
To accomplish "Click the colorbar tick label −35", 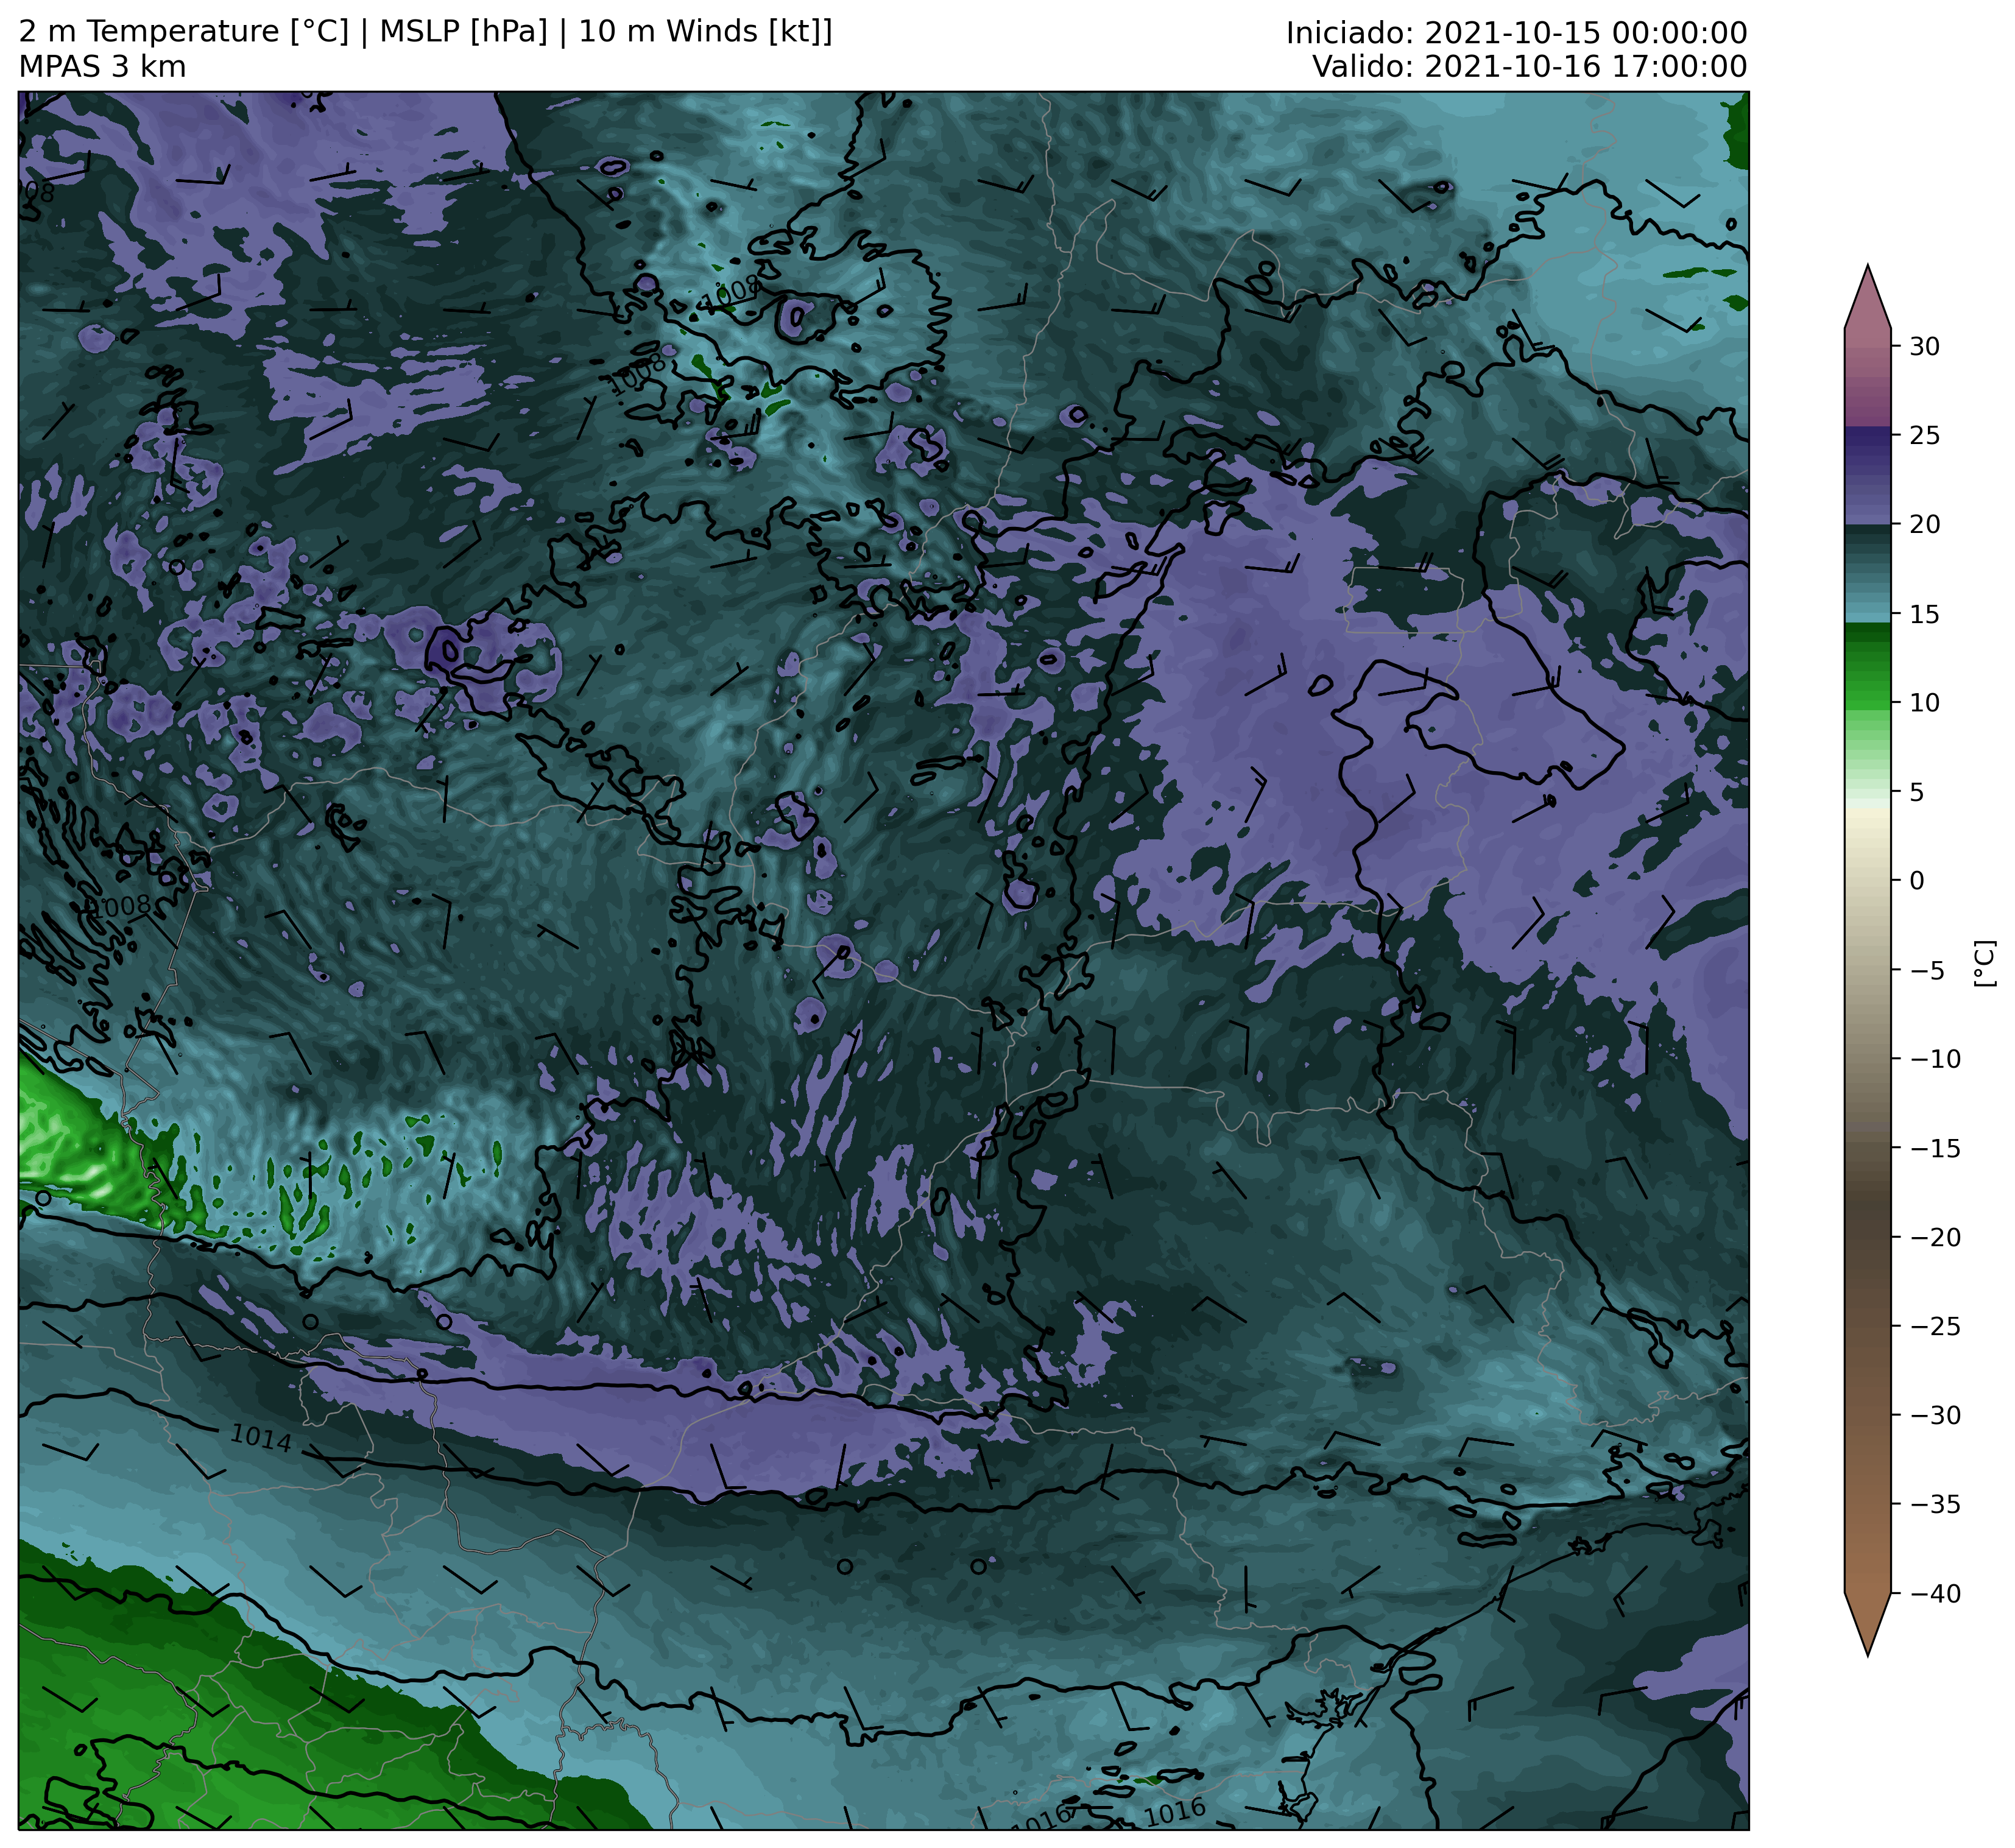I will pyautogui.click(x=1935, y=1504).
